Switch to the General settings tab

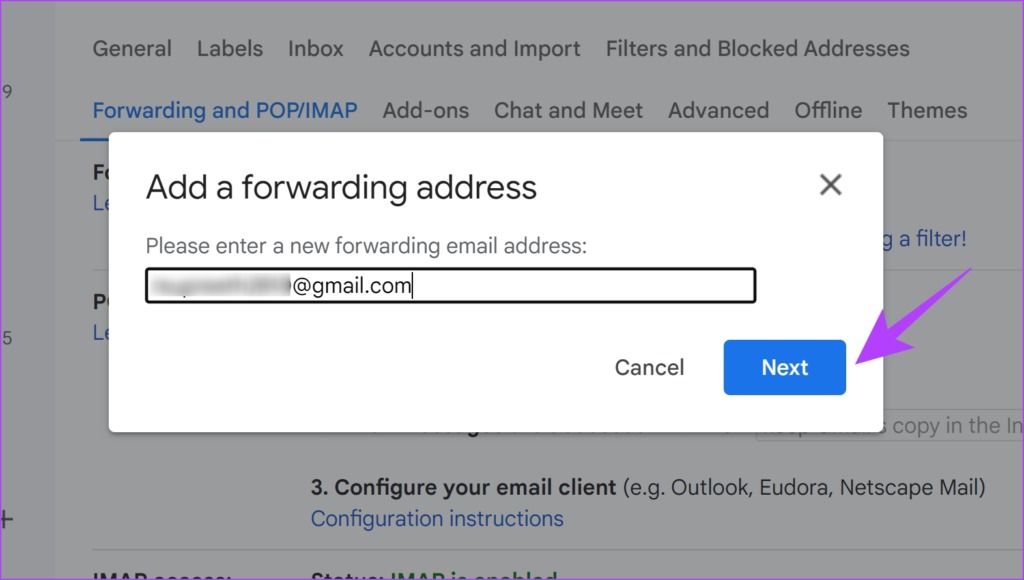132,49
